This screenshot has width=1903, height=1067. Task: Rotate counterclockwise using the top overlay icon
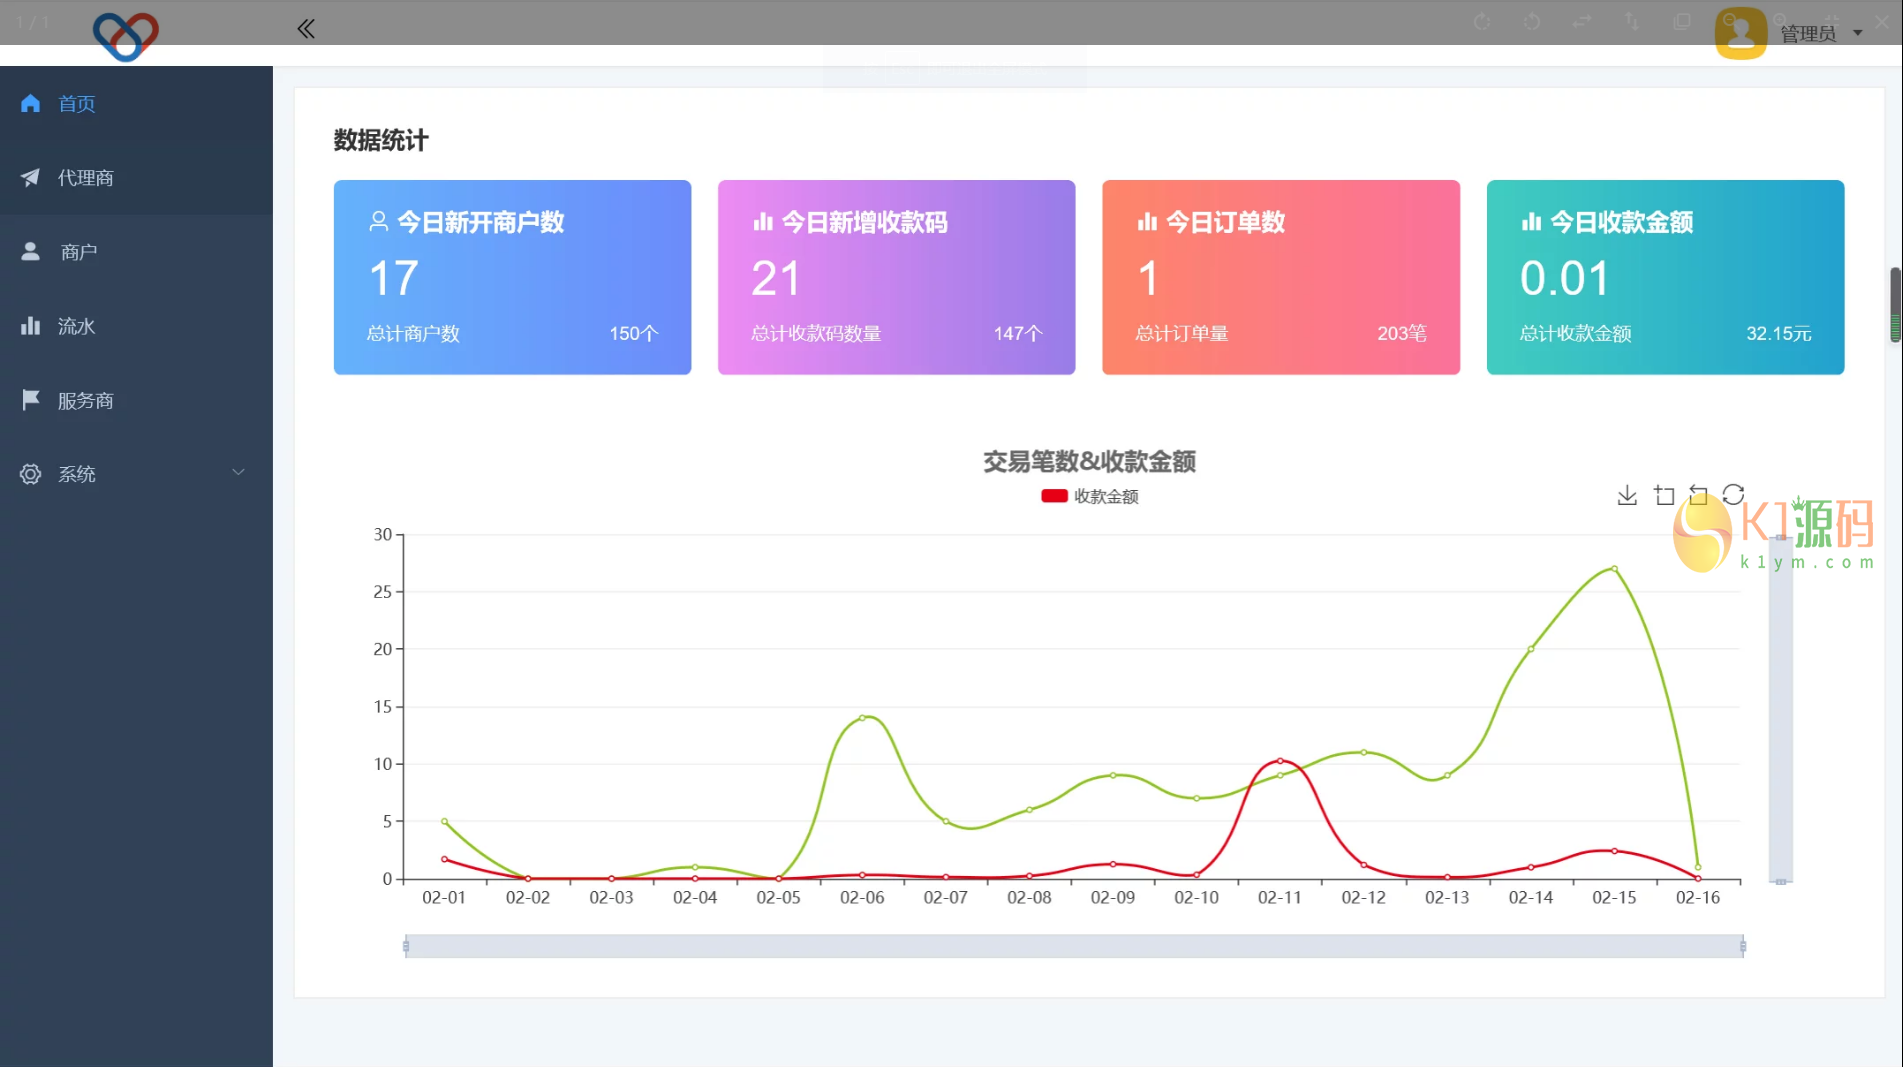coord(1532,21)
